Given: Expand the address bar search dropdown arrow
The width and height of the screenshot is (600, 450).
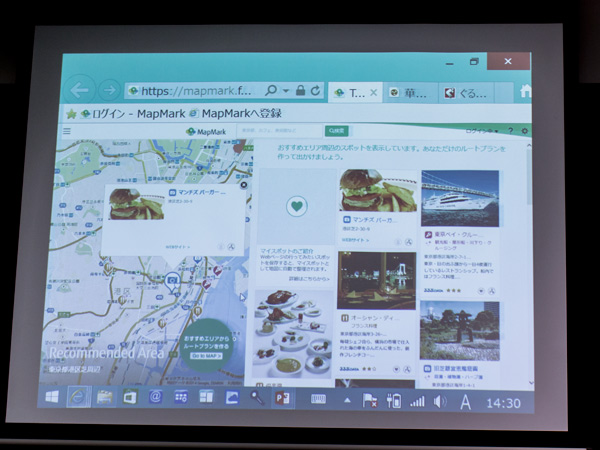Looking at the screenshot, I should click(x=286, y=91).
